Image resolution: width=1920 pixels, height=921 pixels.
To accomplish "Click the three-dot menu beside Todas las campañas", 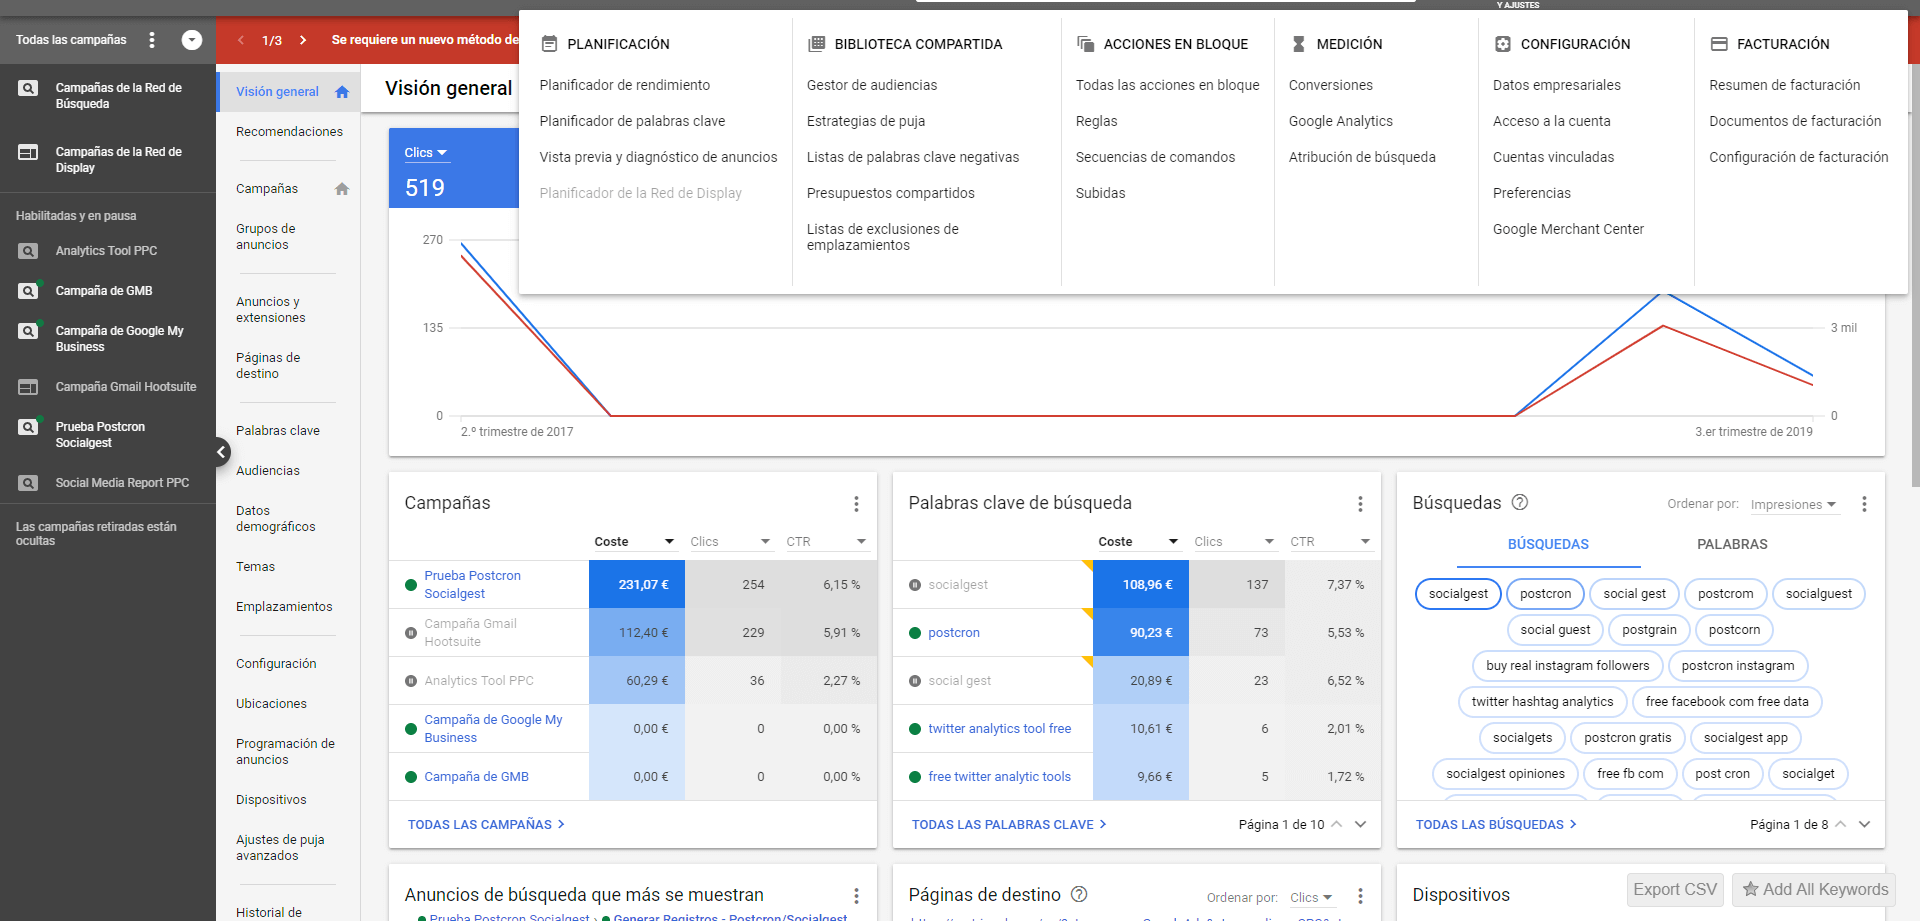I will pos(152,40).
